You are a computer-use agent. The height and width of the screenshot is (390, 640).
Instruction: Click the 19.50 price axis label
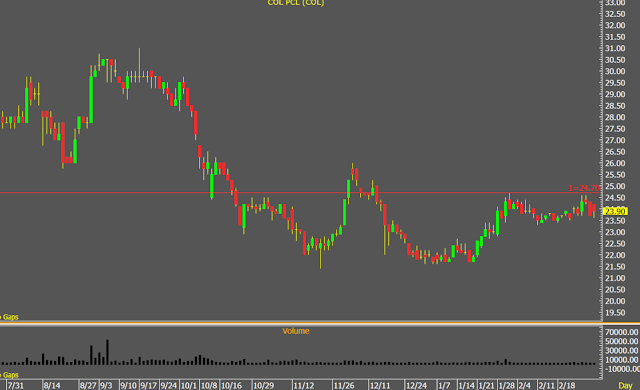[x=615, y=313]
